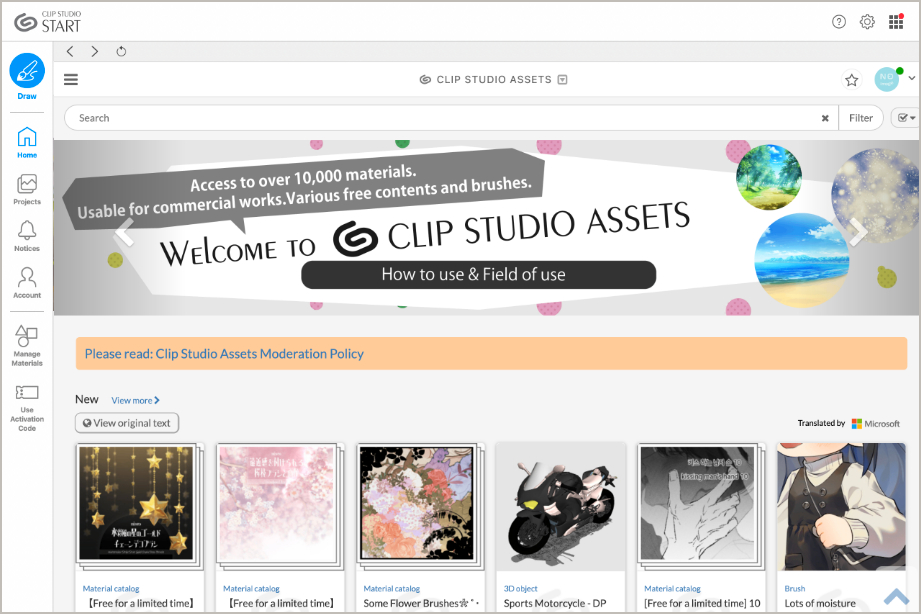Screen dimensions: 921x614
Task: Click the Microsoft translator logo
Action: pos(876,423)
